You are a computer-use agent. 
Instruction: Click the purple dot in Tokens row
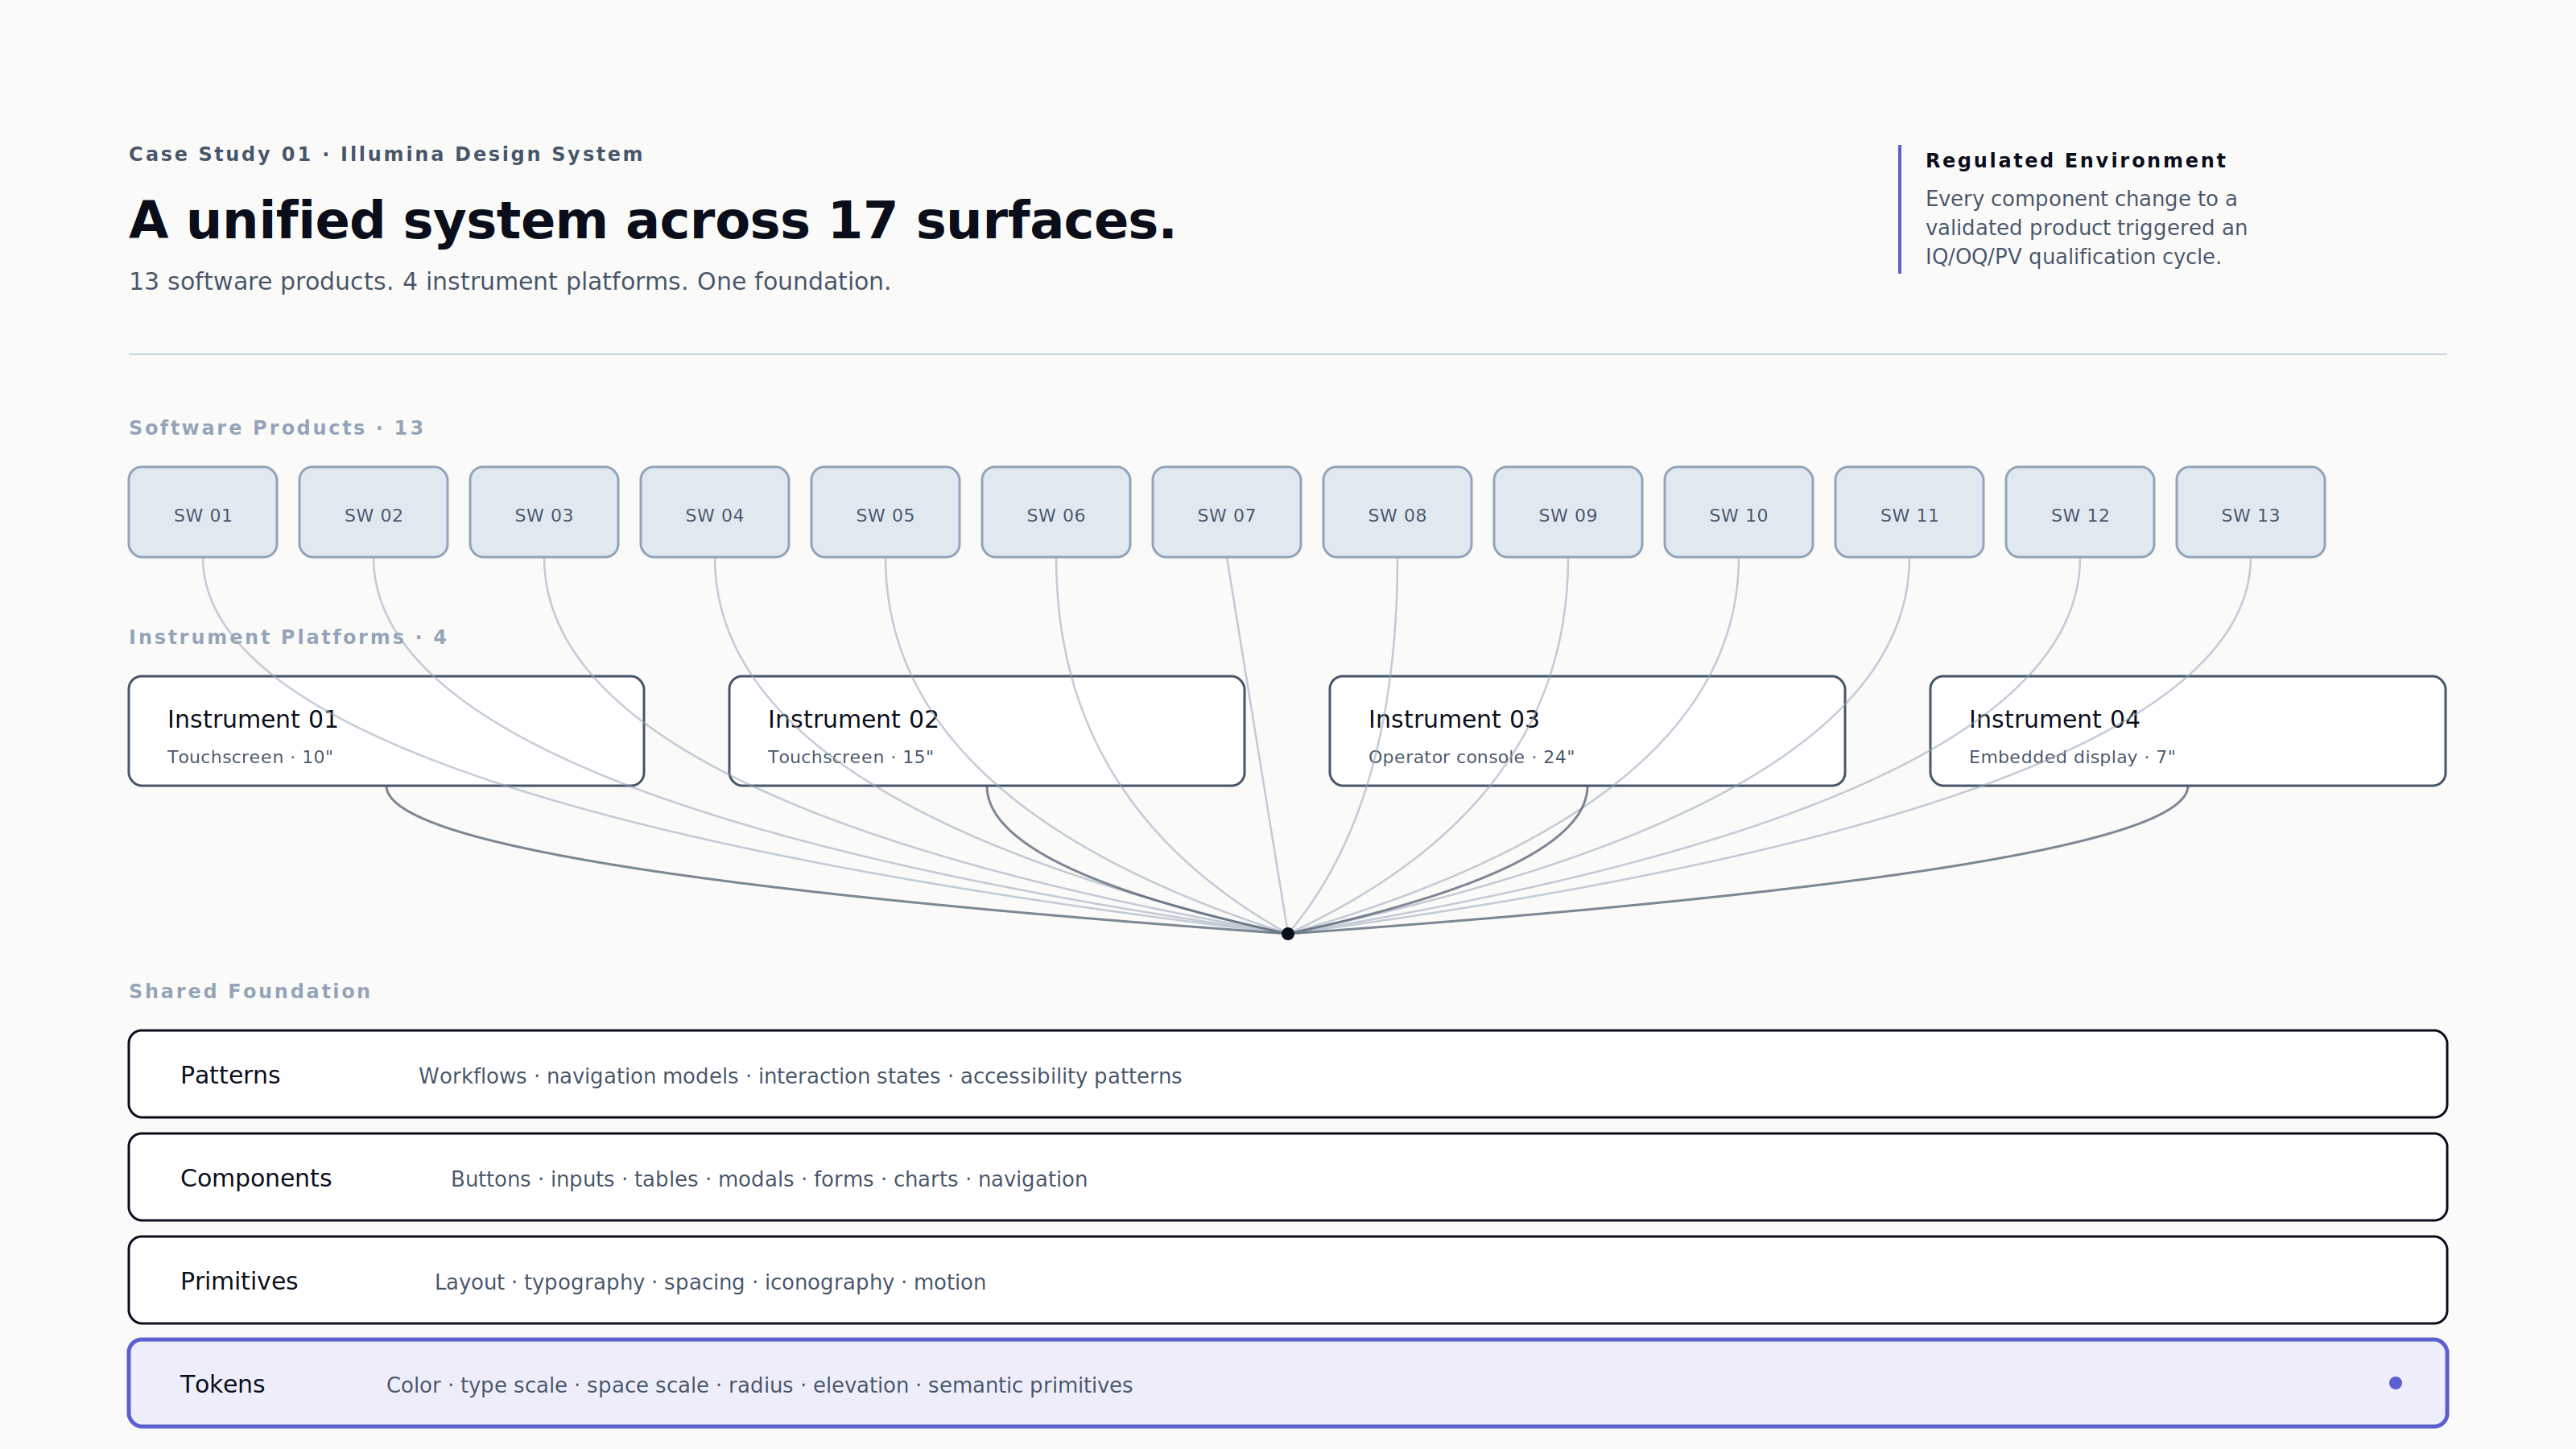tap(2395, 1383)
